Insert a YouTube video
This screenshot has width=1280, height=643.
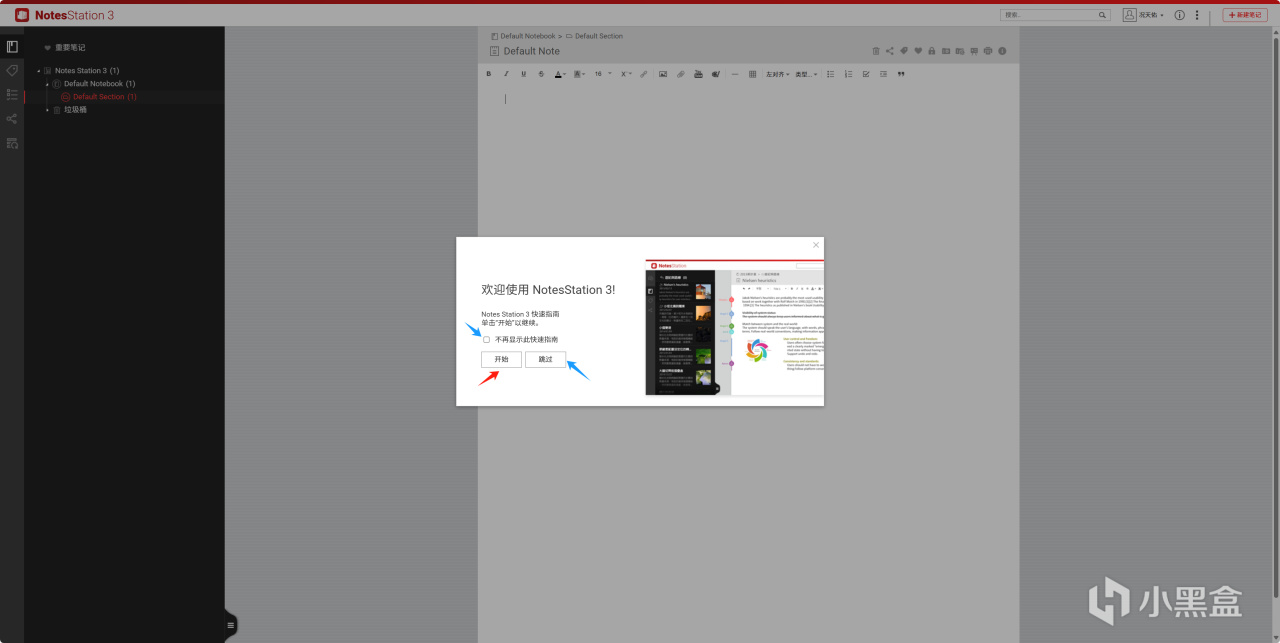[698, 74]
